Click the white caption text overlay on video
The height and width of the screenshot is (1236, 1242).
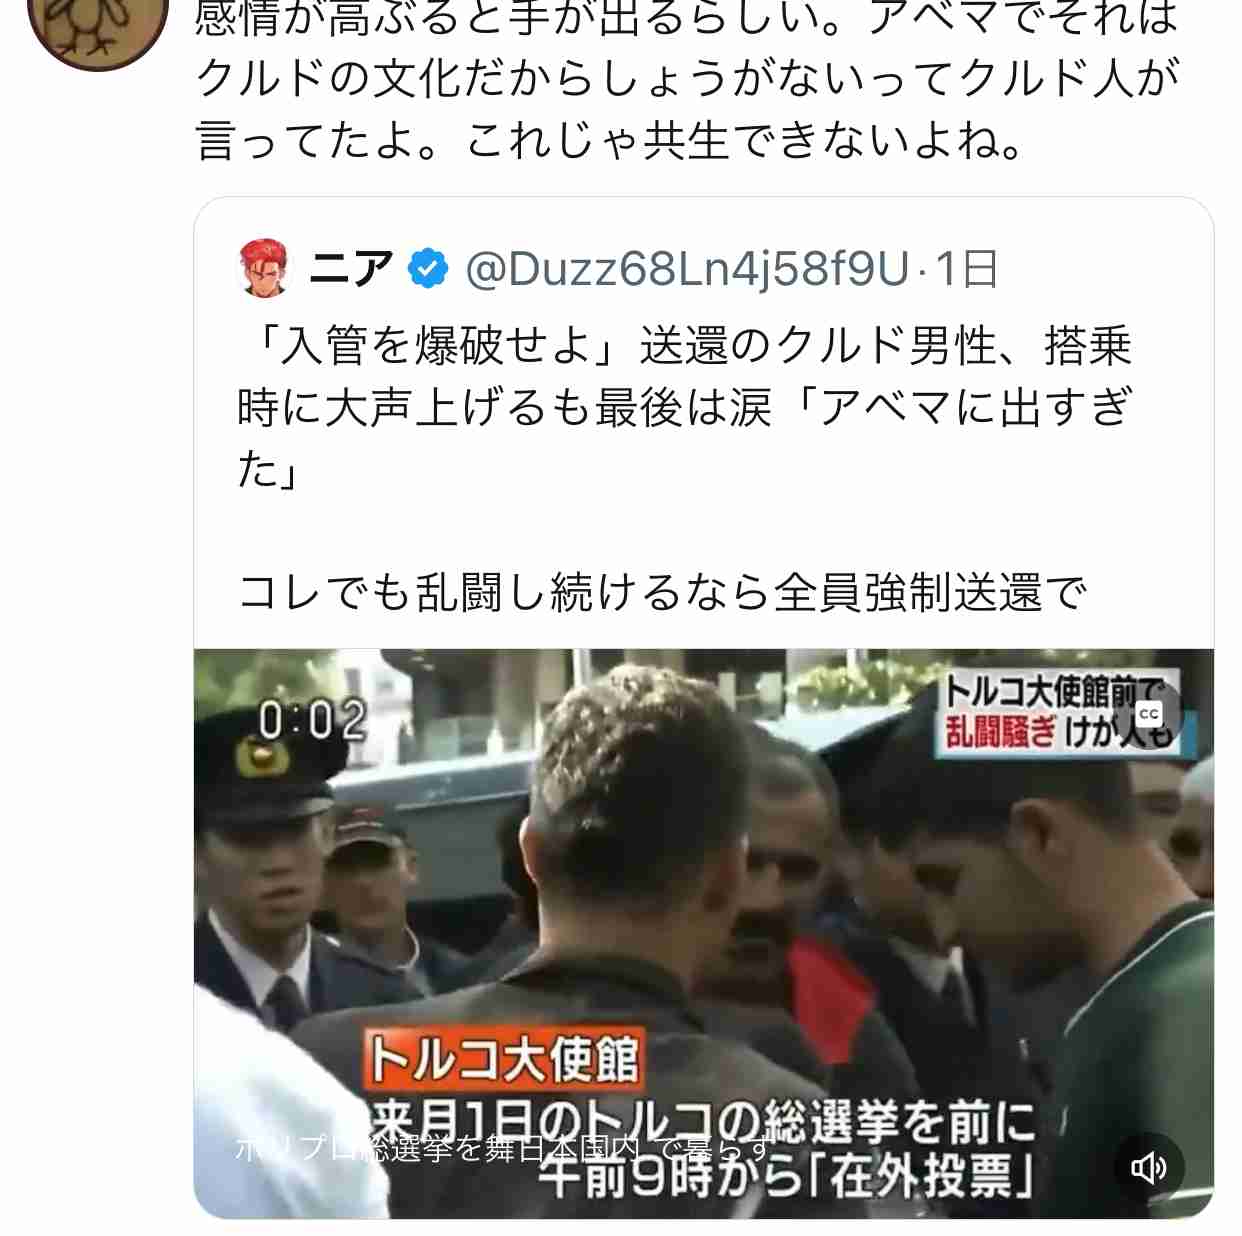point(505,1149)
